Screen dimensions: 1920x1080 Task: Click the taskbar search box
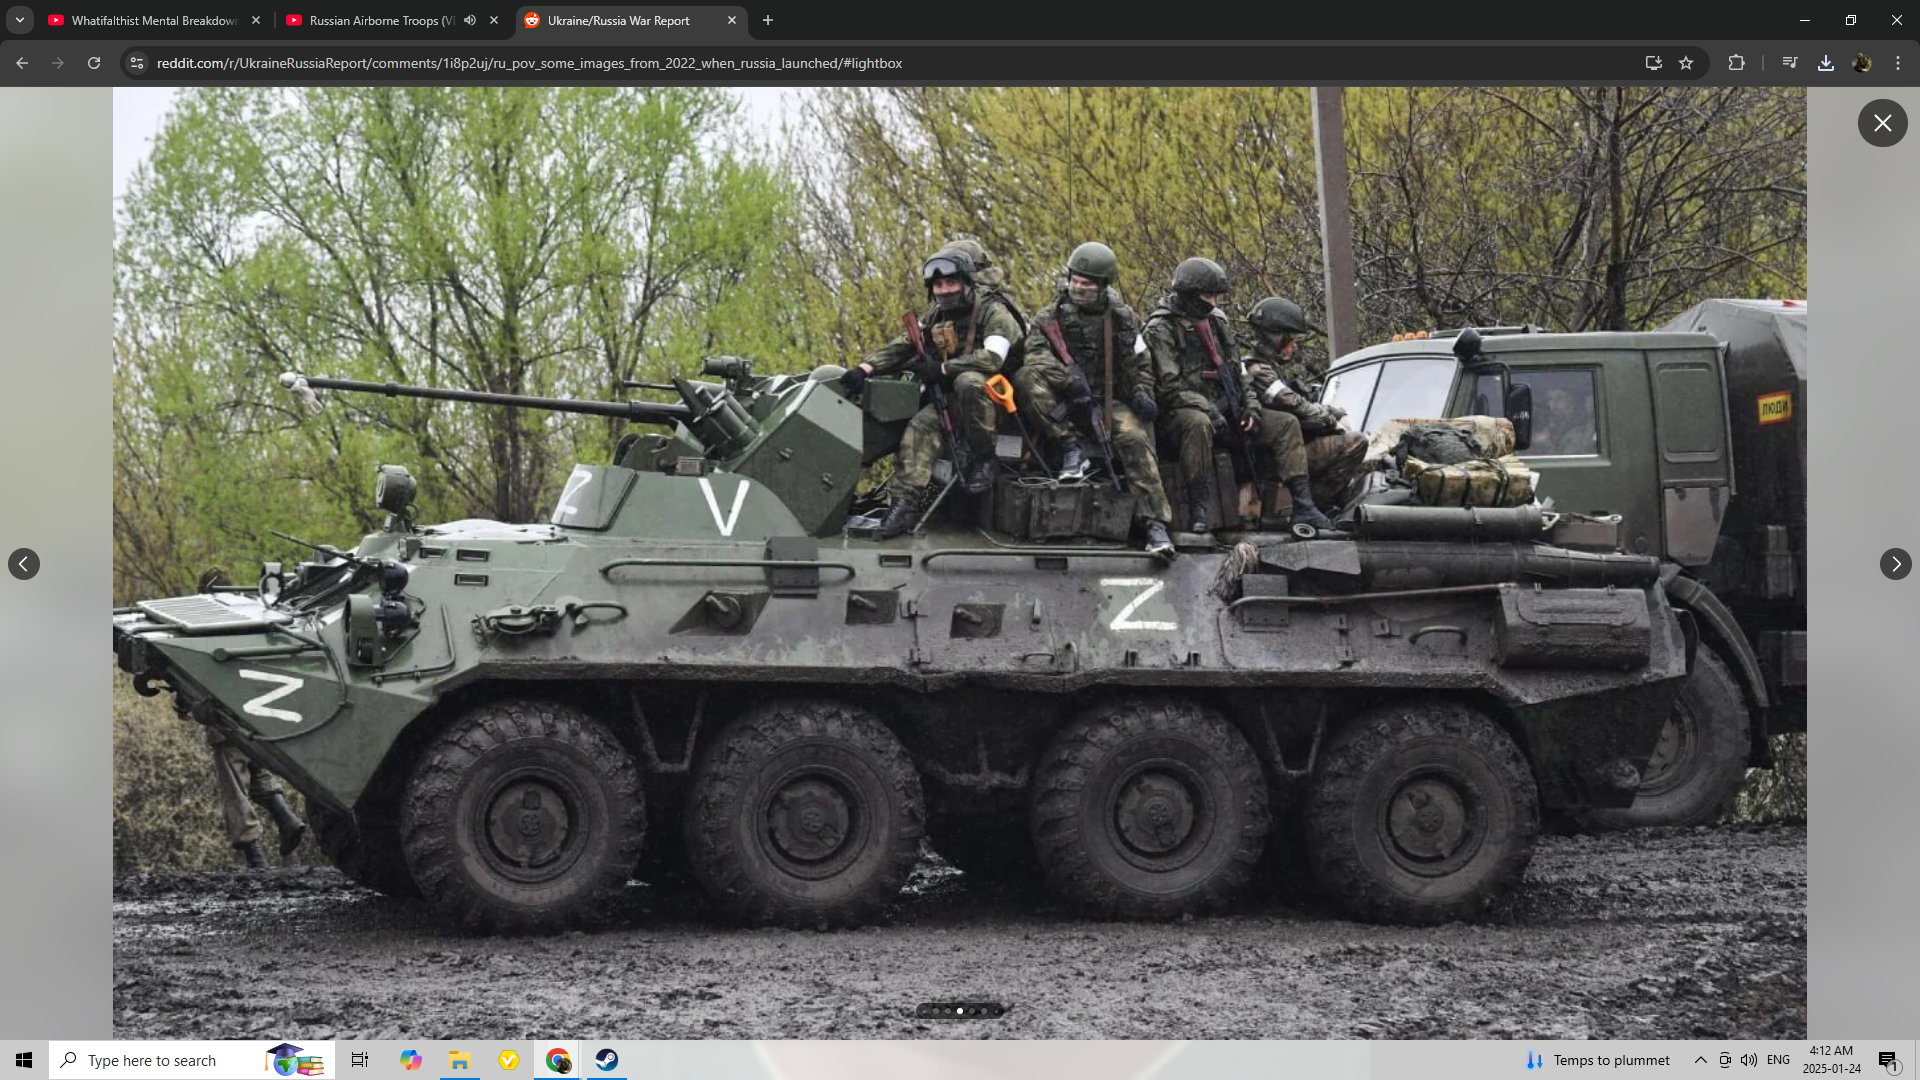(190, 1060)
